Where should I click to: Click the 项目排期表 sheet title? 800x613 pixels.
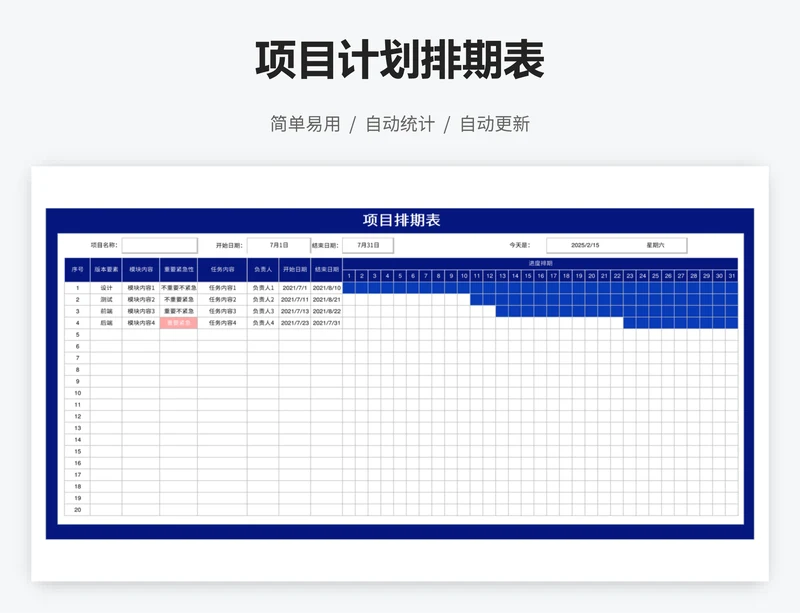(x=402, y=220)
